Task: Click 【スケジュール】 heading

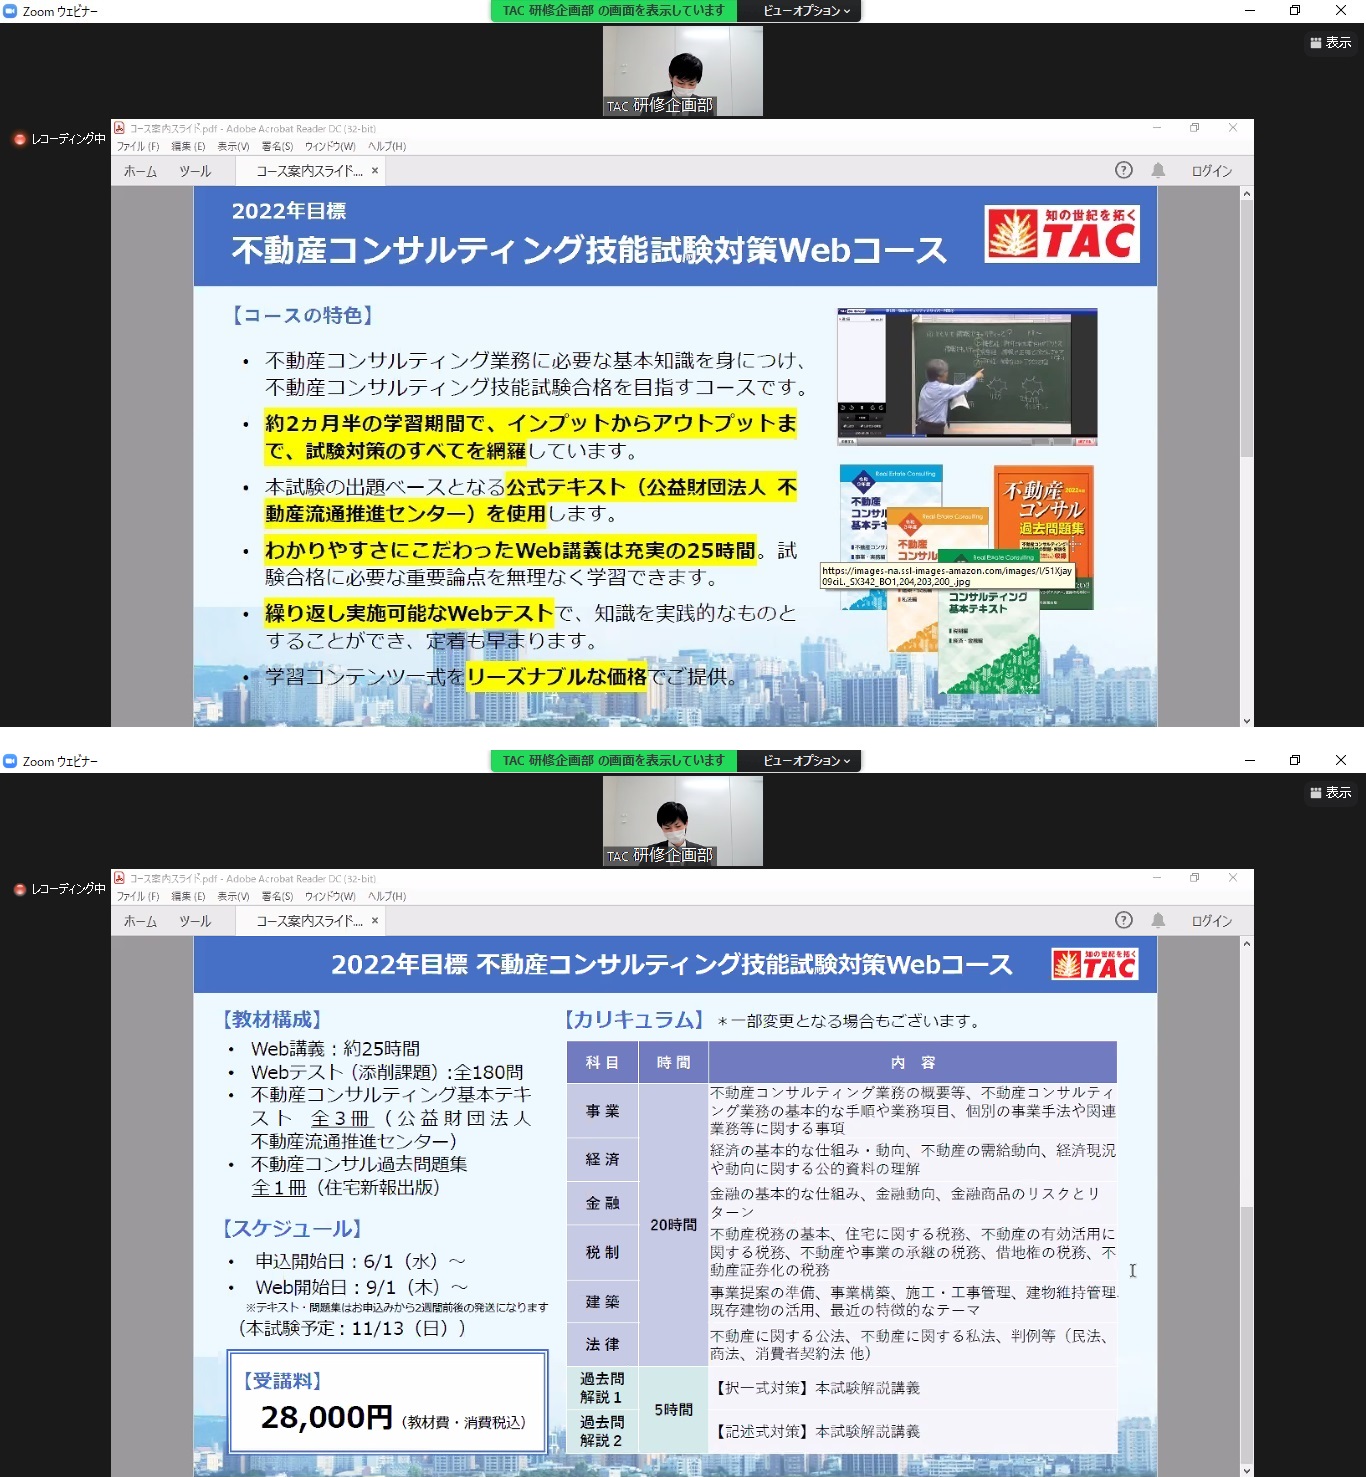Action: coord(293,1228)
